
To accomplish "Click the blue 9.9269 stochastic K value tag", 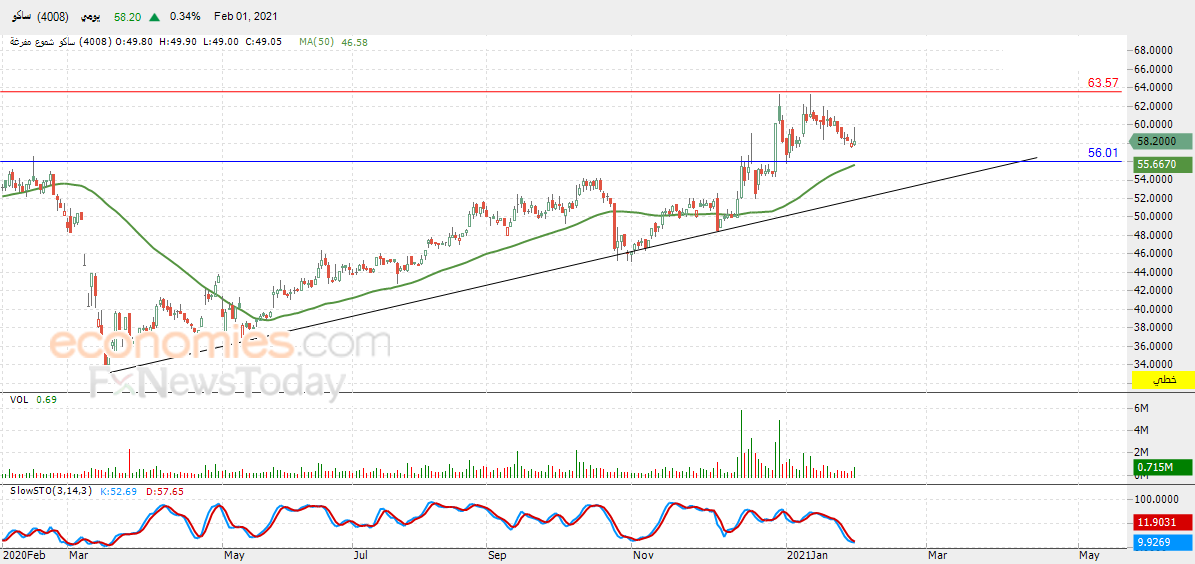I will pos(1162,543).
